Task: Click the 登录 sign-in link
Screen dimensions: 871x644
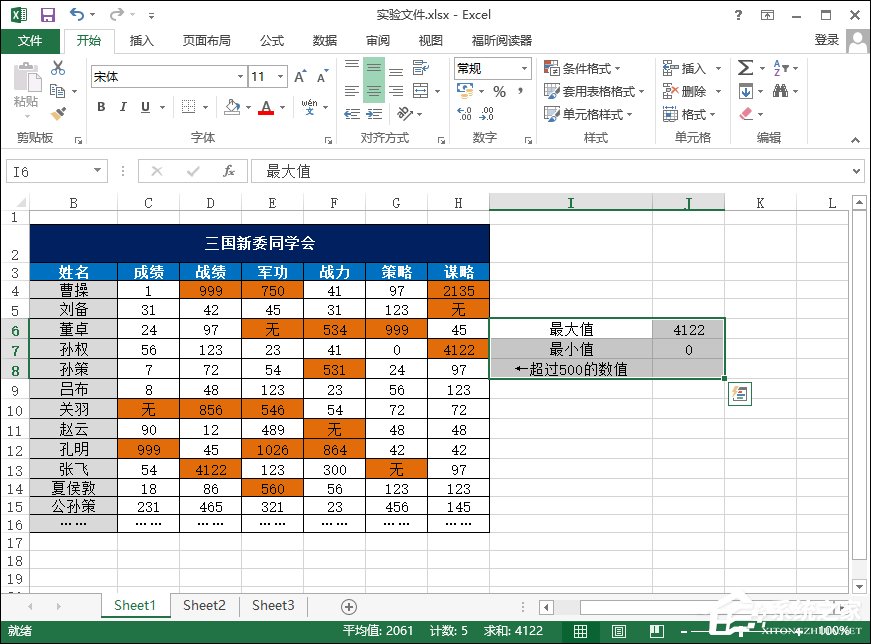Action: pyautogui.click(x=828, y=40)
